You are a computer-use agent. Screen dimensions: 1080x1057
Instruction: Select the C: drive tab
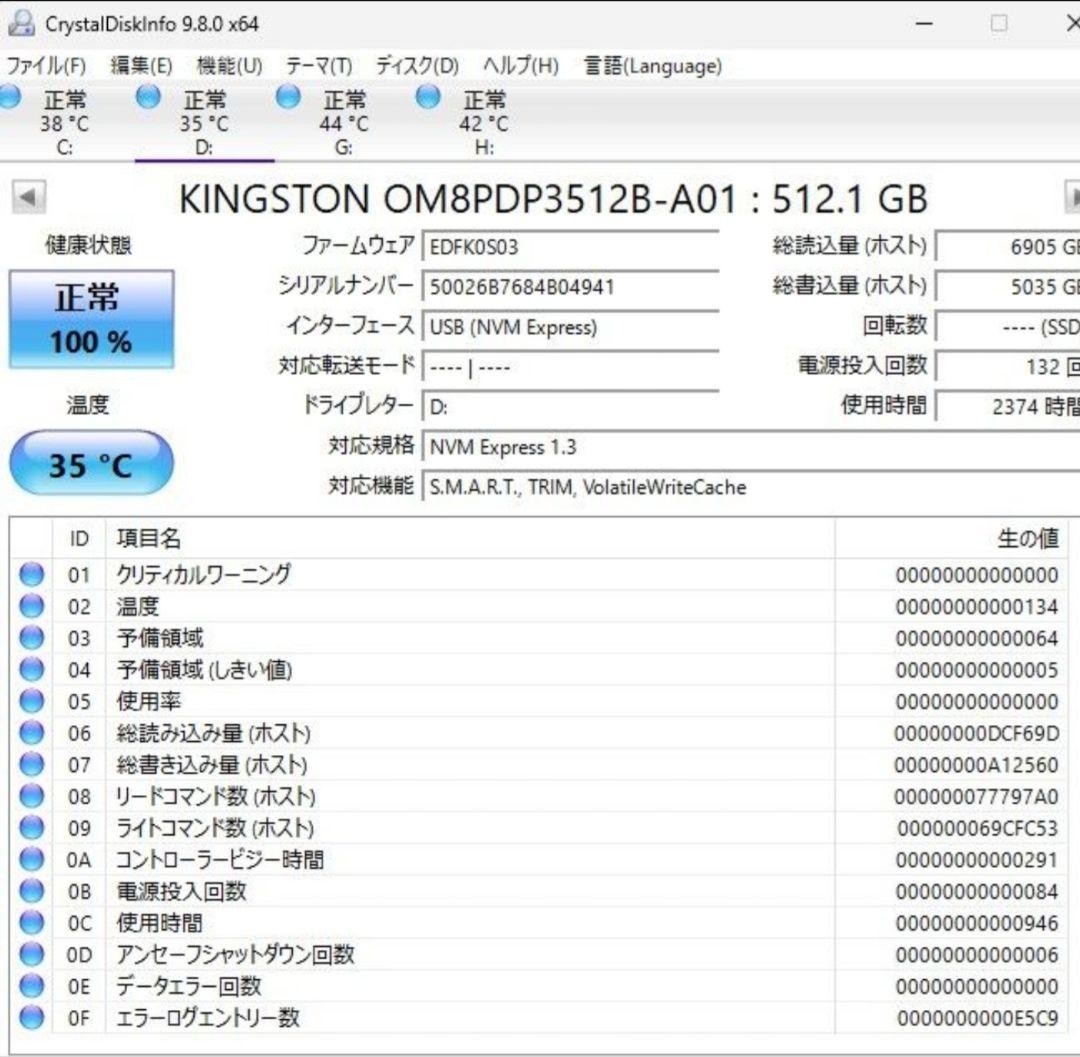coord(64,122)
